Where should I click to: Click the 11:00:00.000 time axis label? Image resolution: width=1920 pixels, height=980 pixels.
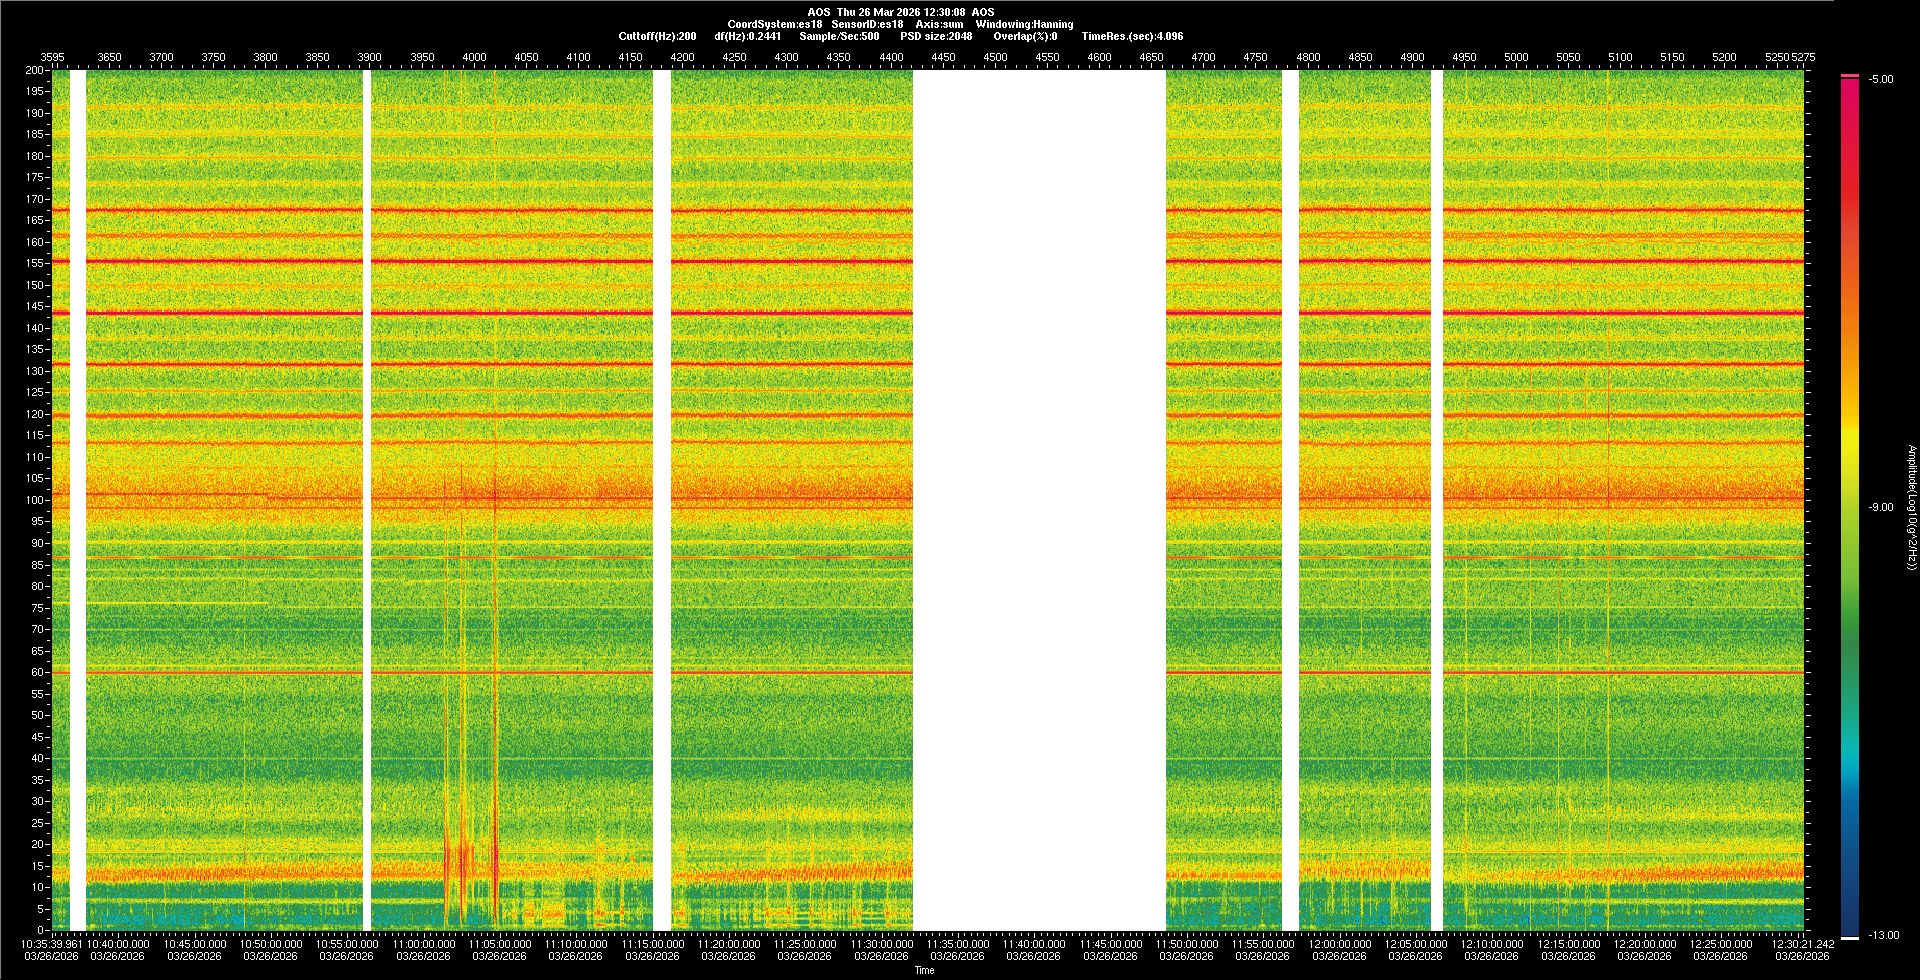click(423, 944)
